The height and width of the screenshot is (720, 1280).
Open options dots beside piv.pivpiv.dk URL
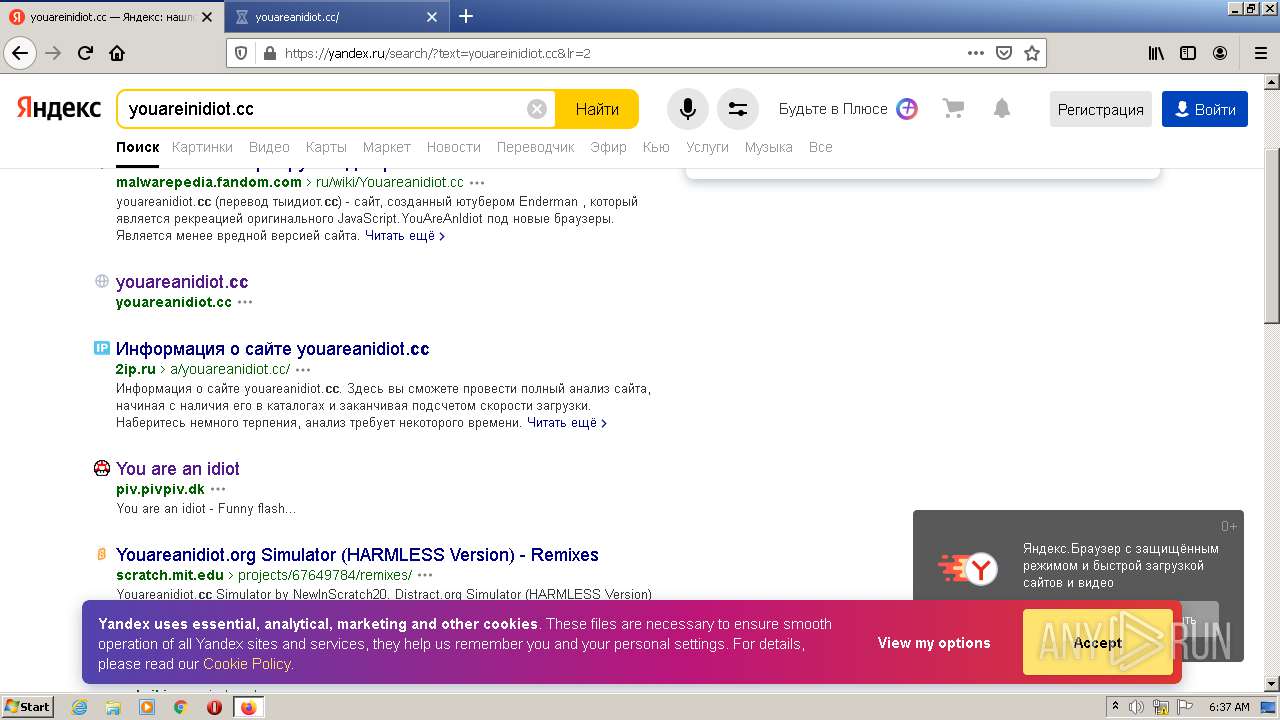218,490
